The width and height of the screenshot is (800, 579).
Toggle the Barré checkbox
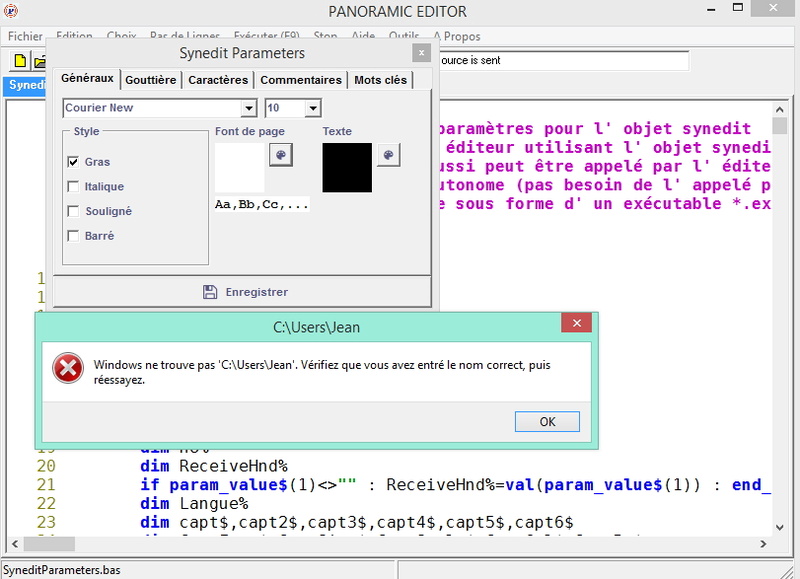pos(73,236)
